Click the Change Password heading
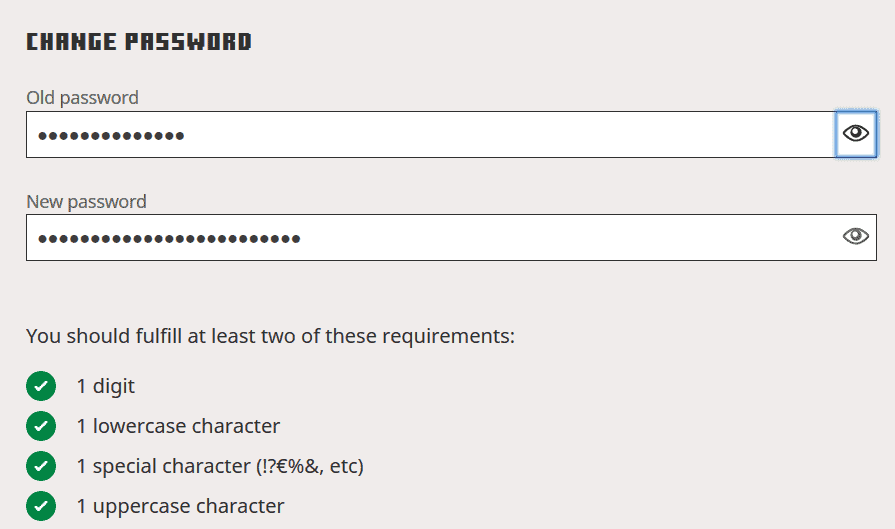 pos(139,42)
